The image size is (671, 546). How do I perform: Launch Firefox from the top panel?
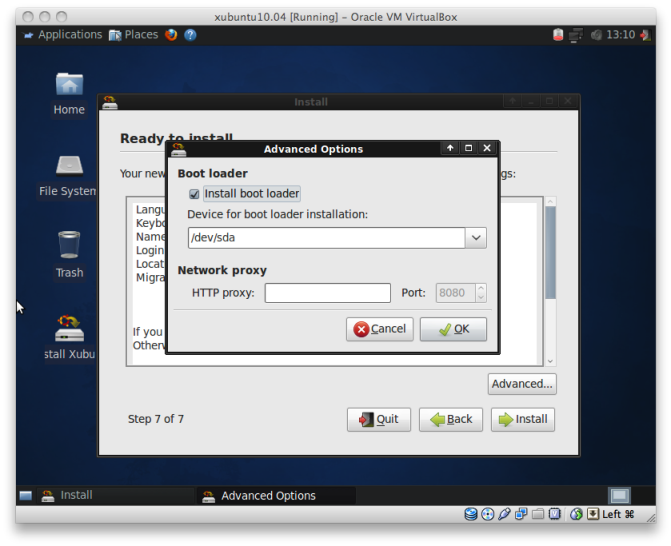[x=171, y=35]
